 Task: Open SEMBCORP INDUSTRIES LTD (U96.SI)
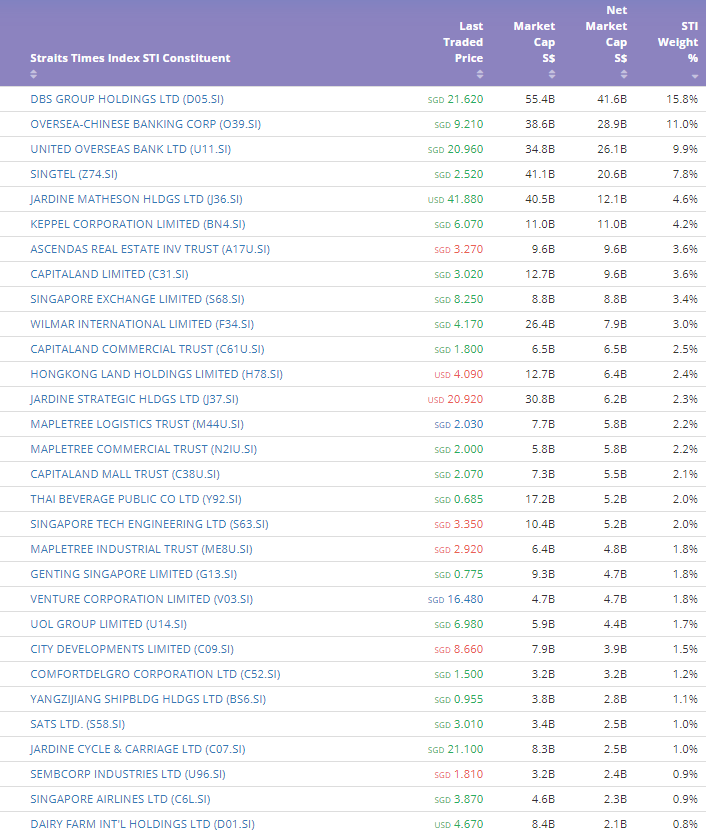point(128,775)
